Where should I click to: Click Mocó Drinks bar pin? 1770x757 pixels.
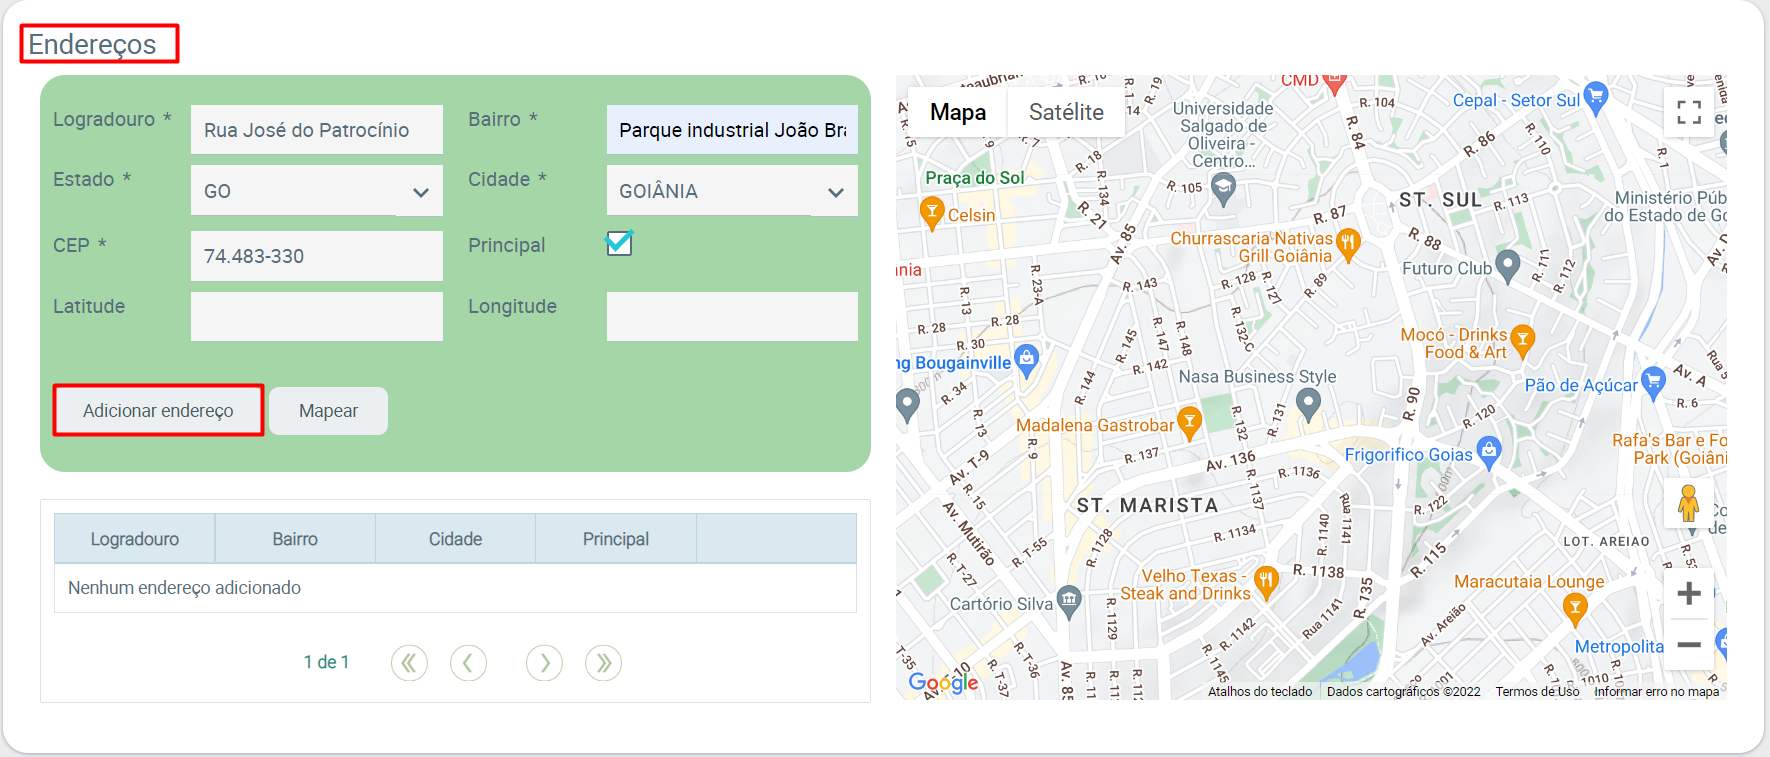[1522, 342]
